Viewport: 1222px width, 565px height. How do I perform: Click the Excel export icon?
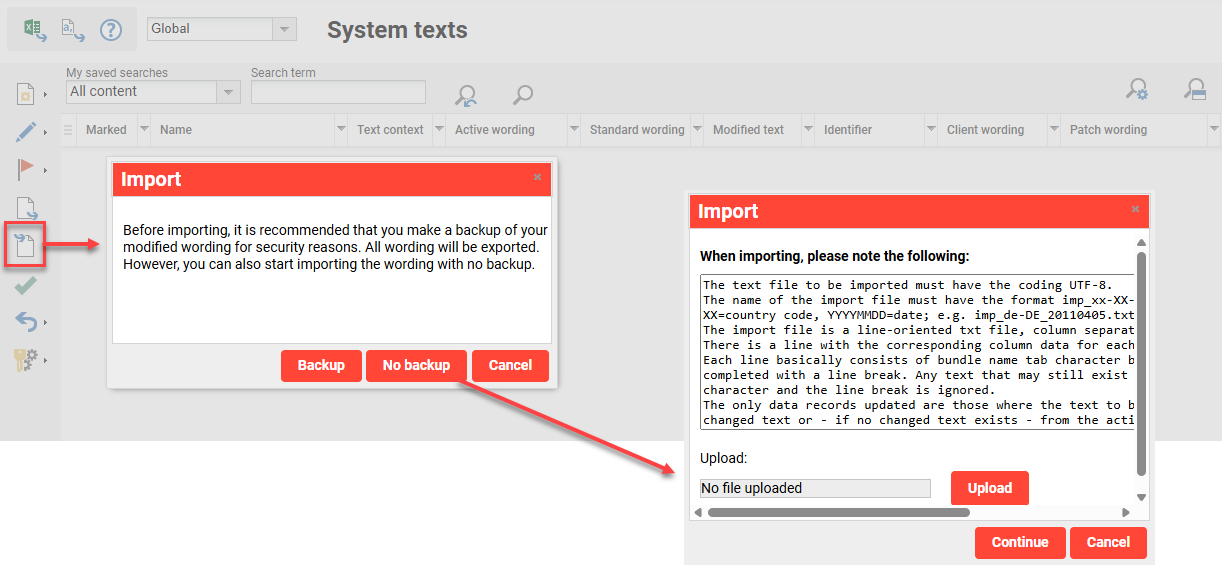point(35,29)
